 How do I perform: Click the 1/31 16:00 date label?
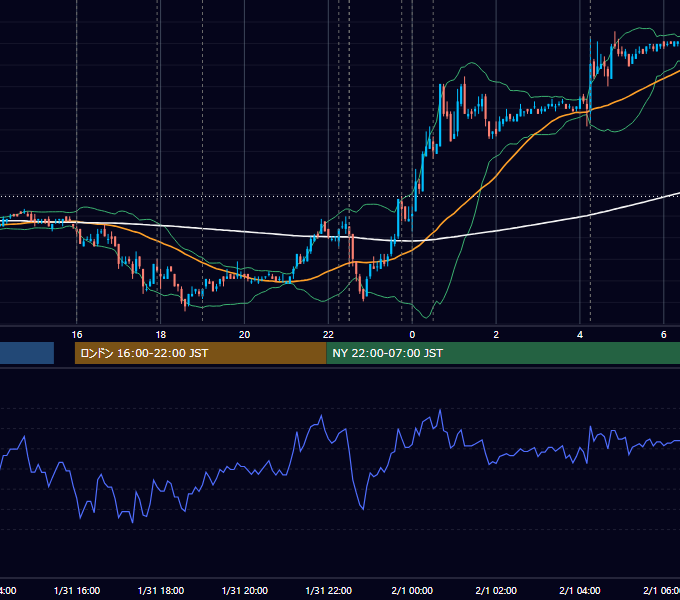click(x=77, y=590)
